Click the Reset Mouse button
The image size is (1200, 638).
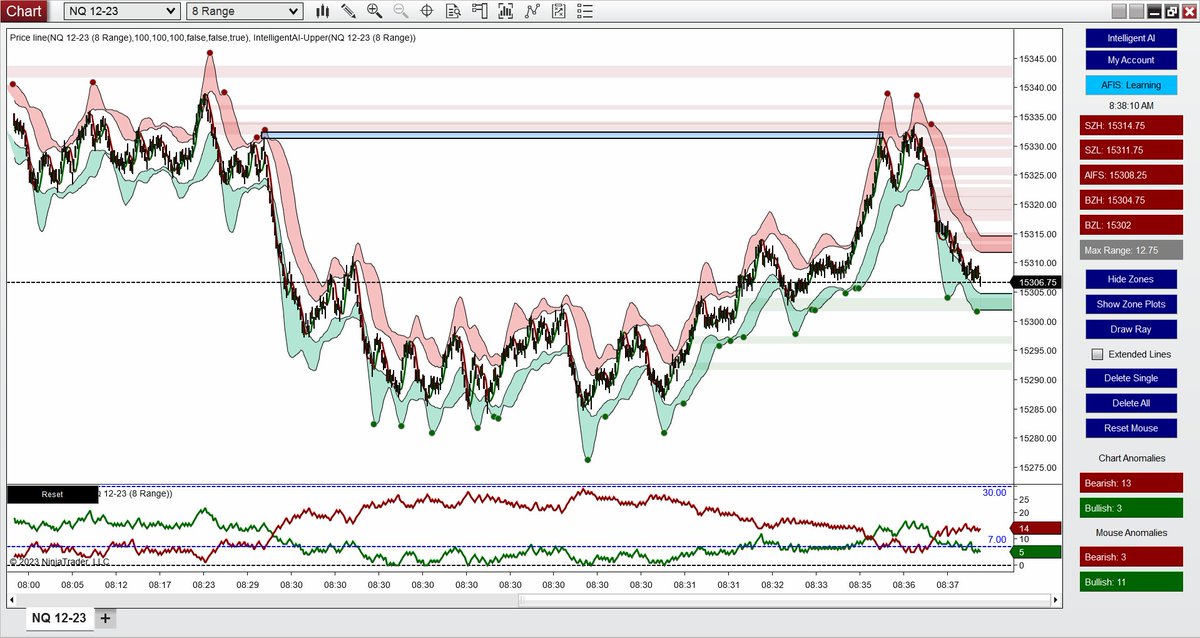(x=1131, y=428)
